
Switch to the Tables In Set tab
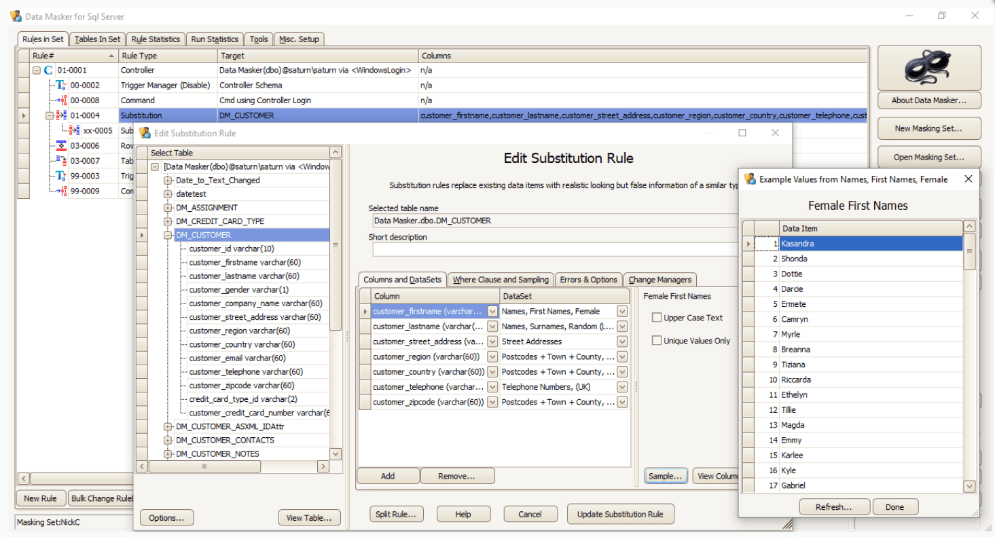[97, 39]
